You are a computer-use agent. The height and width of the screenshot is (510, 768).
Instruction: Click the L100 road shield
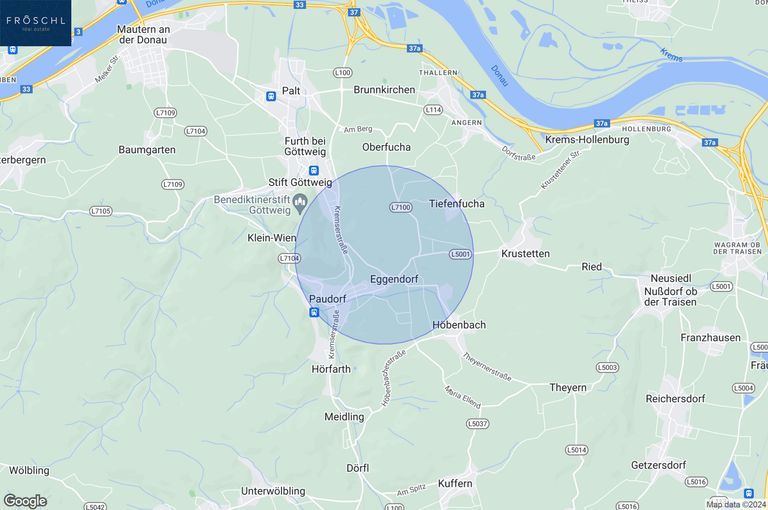342,73
